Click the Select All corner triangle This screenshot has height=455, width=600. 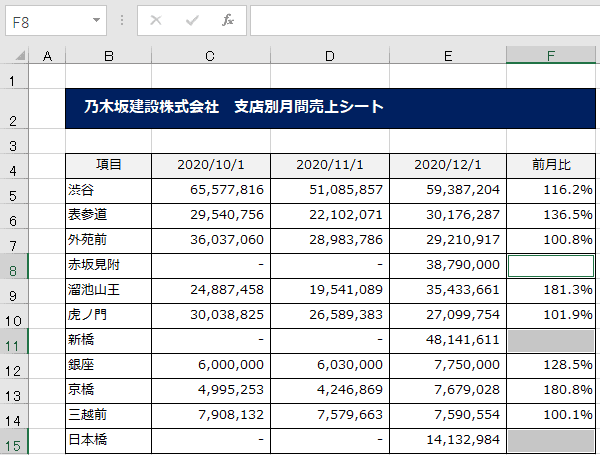20,55
